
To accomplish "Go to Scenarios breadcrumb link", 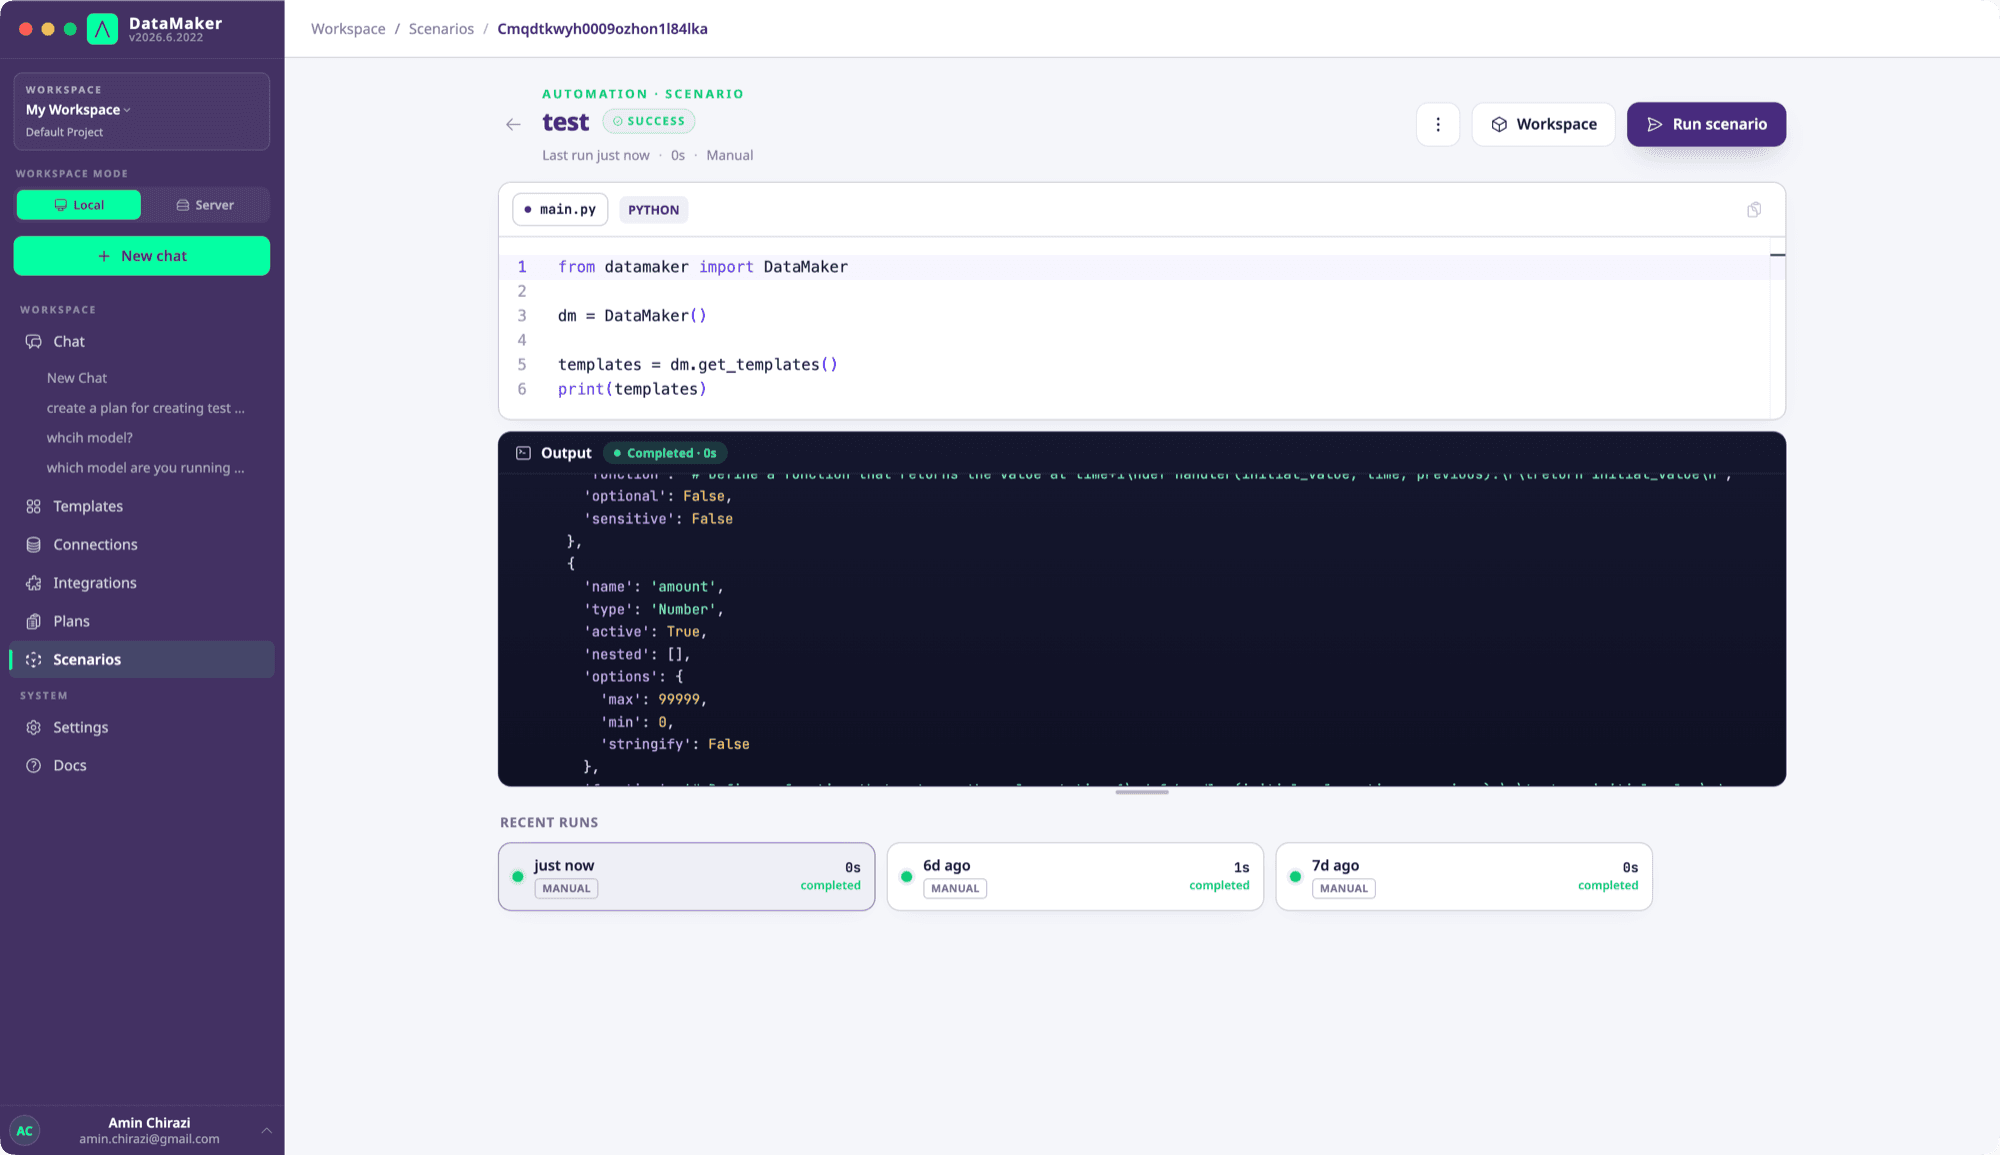I will (441, 29).
